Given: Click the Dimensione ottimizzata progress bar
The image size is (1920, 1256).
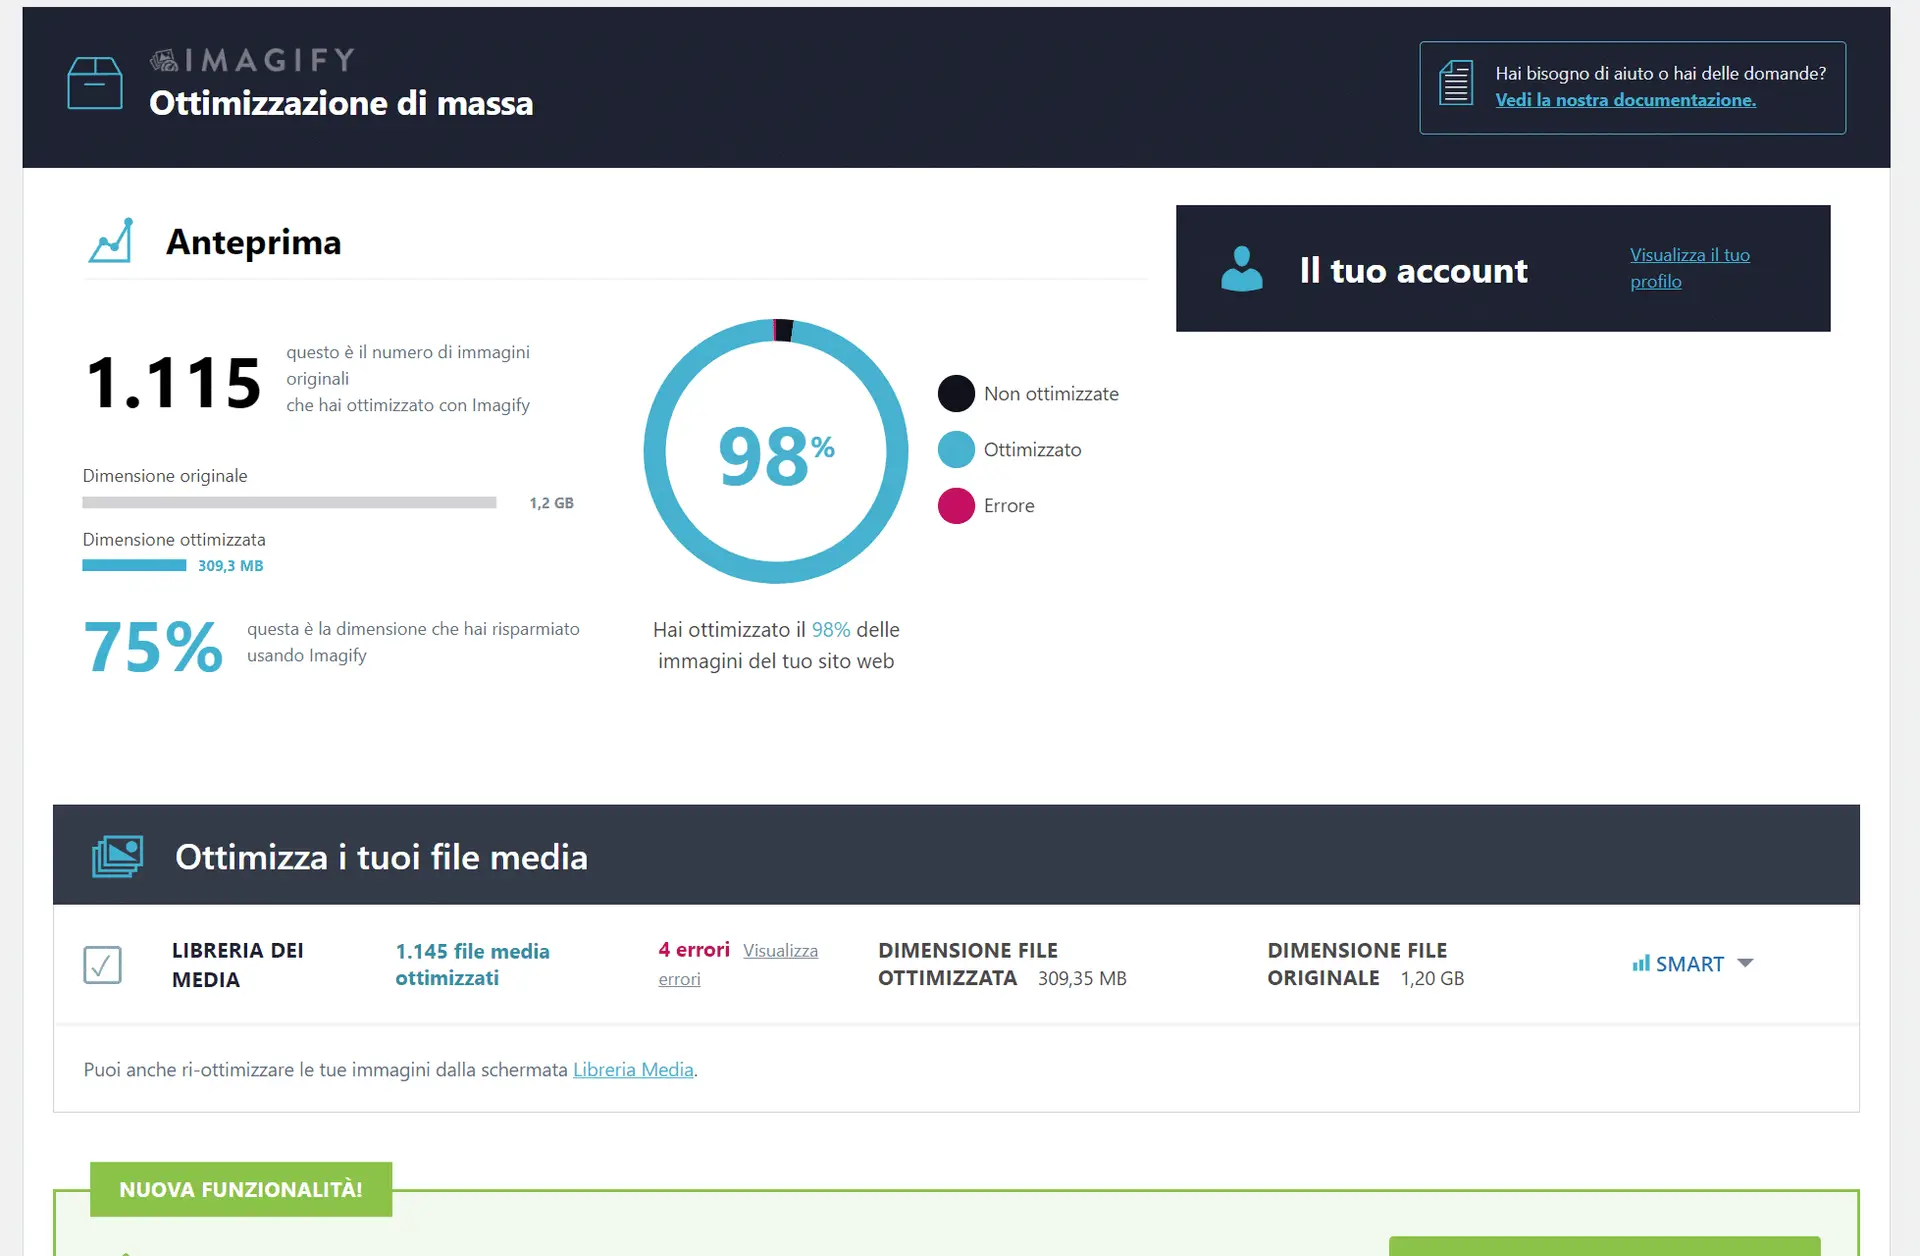Looking at the screenshot, I should click(x=135, y=565).
